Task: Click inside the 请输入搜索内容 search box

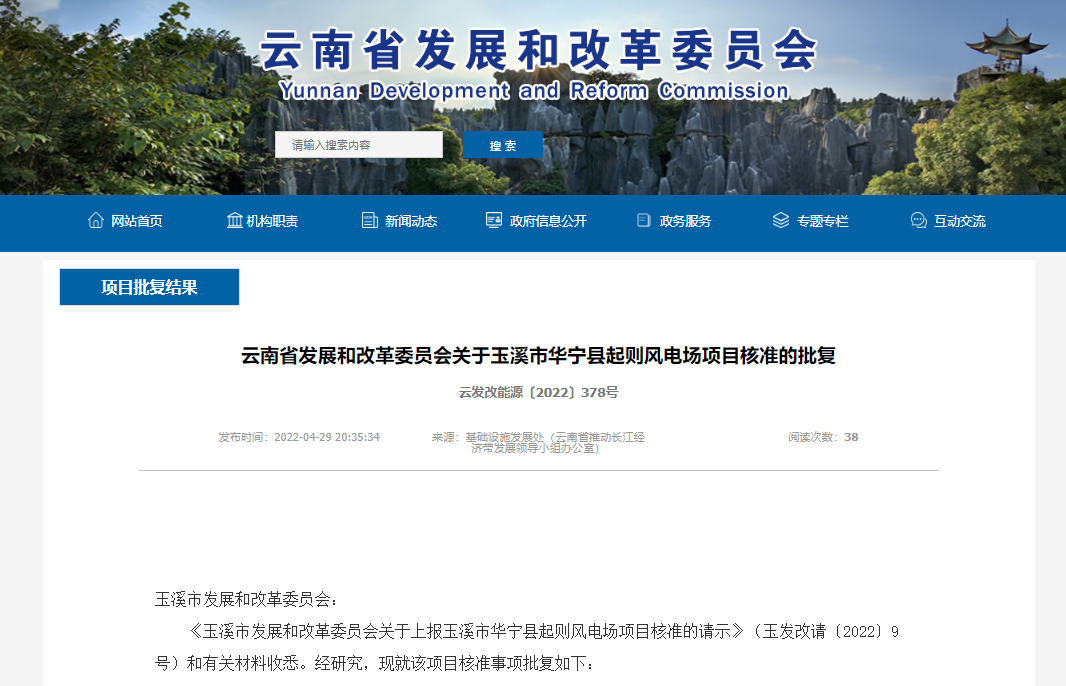Action: 358,144
